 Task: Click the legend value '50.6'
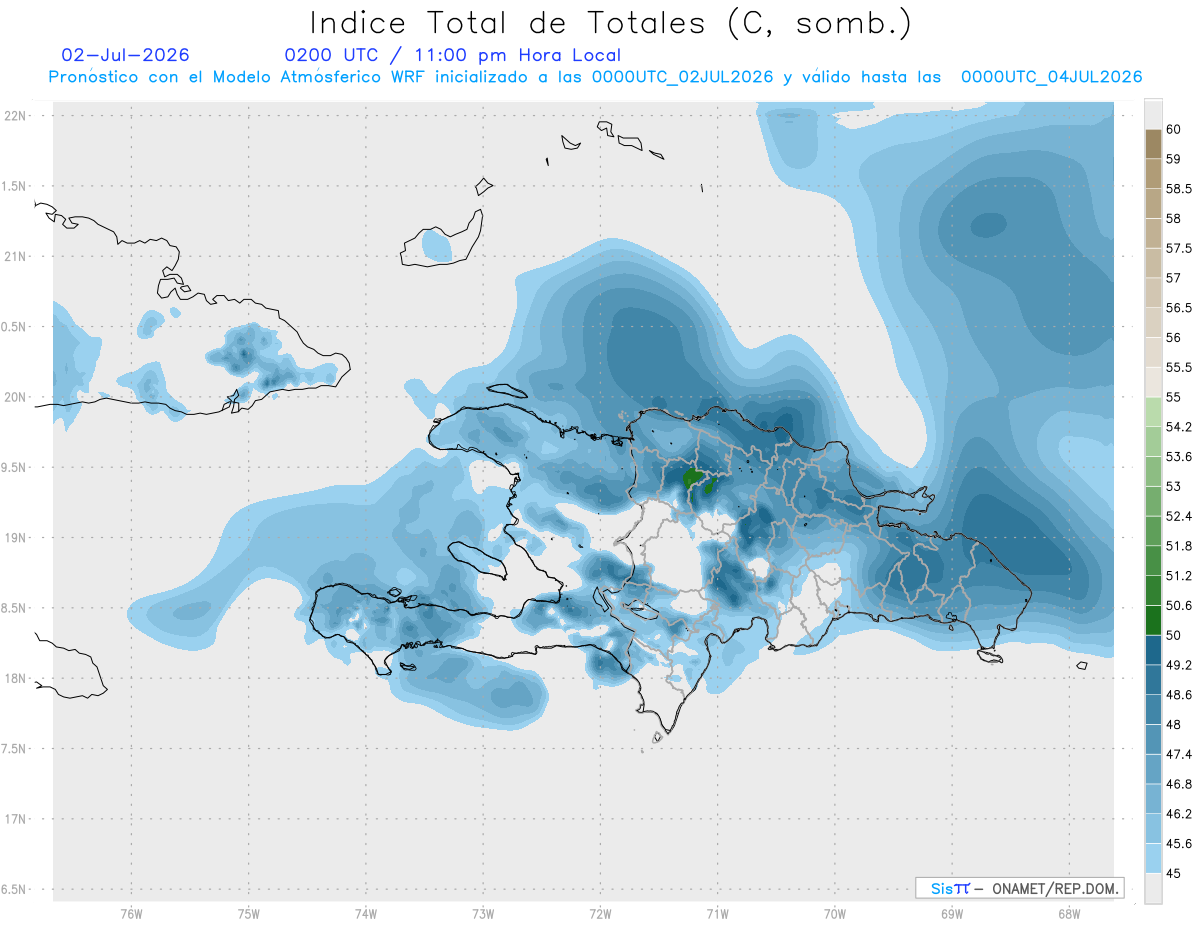pos(1178,606)
